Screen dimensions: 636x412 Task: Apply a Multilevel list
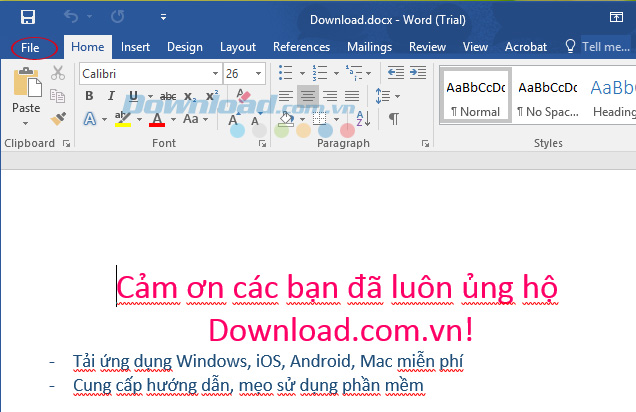coord(354,73)
